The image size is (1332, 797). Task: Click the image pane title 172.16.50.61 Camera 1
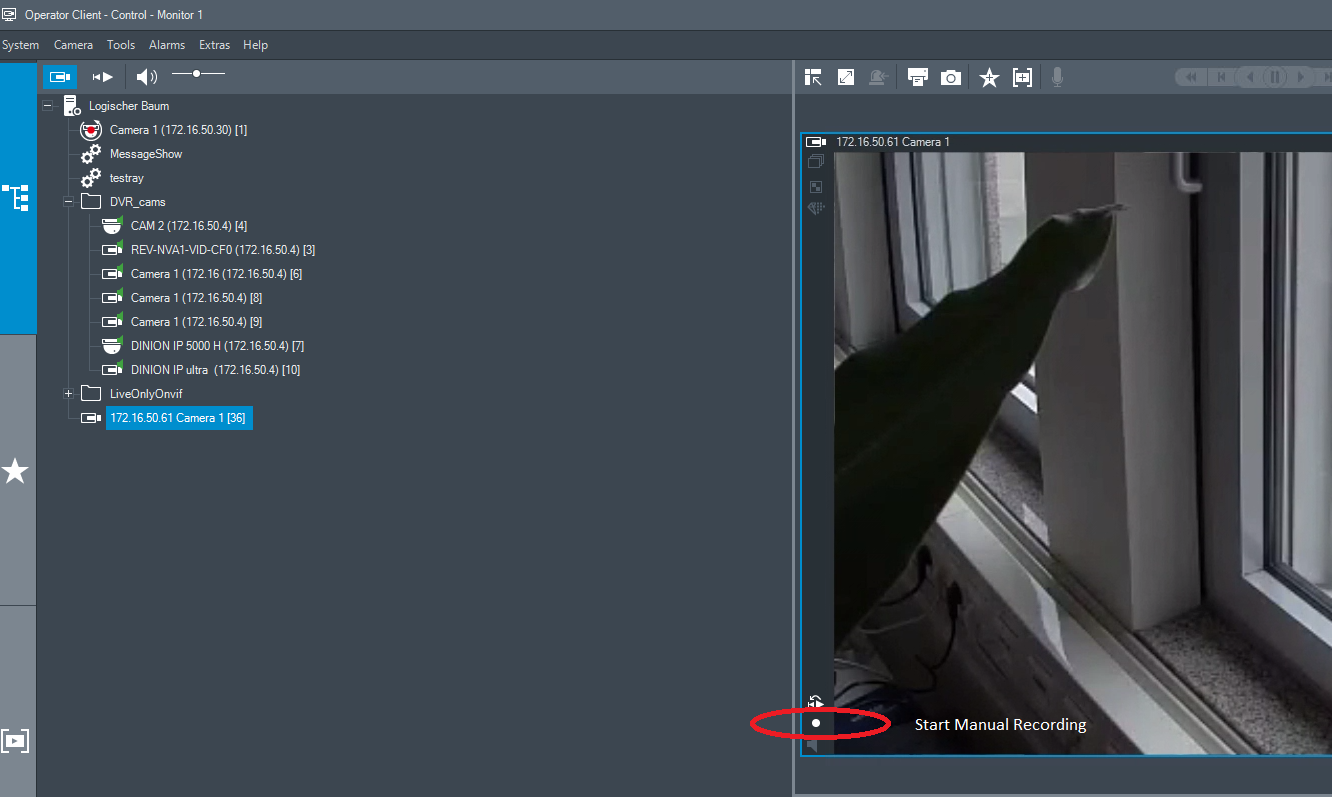(893, 142)
